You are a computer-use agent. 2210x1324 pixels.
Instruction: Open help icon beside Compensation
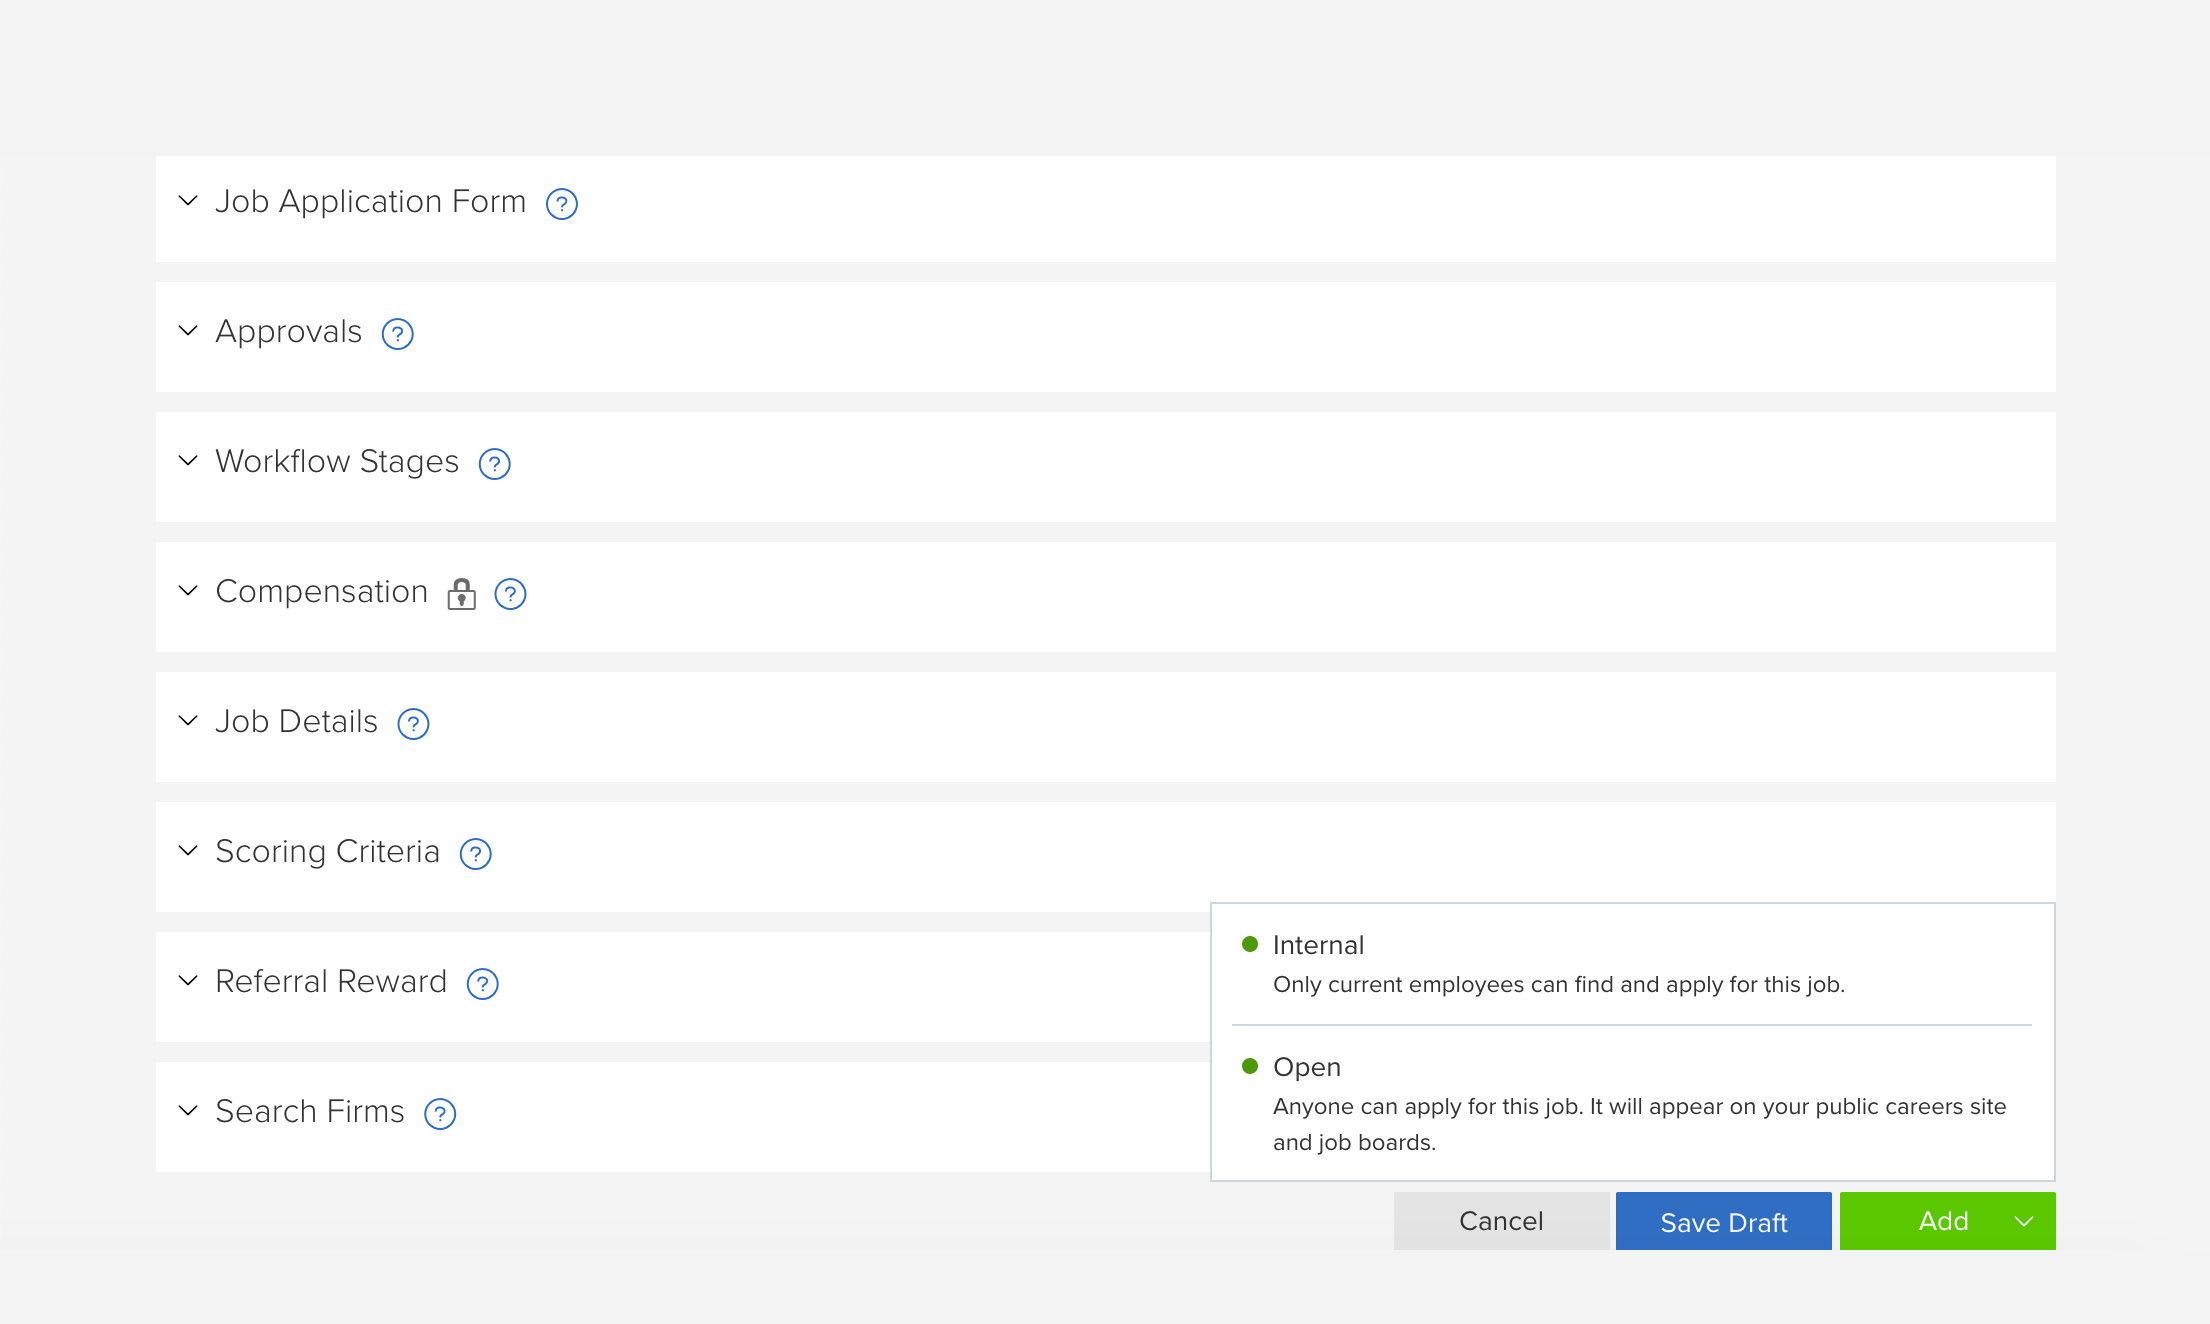[511, 594]
